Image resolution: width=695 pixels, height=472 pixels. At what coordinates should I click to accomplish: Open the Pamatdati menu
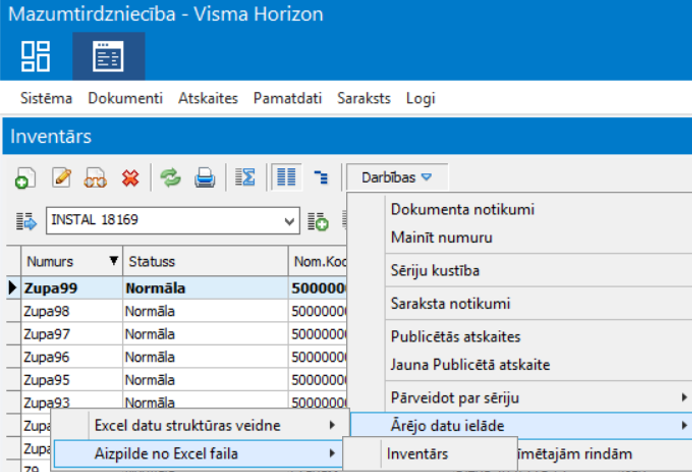coord(287,98)
